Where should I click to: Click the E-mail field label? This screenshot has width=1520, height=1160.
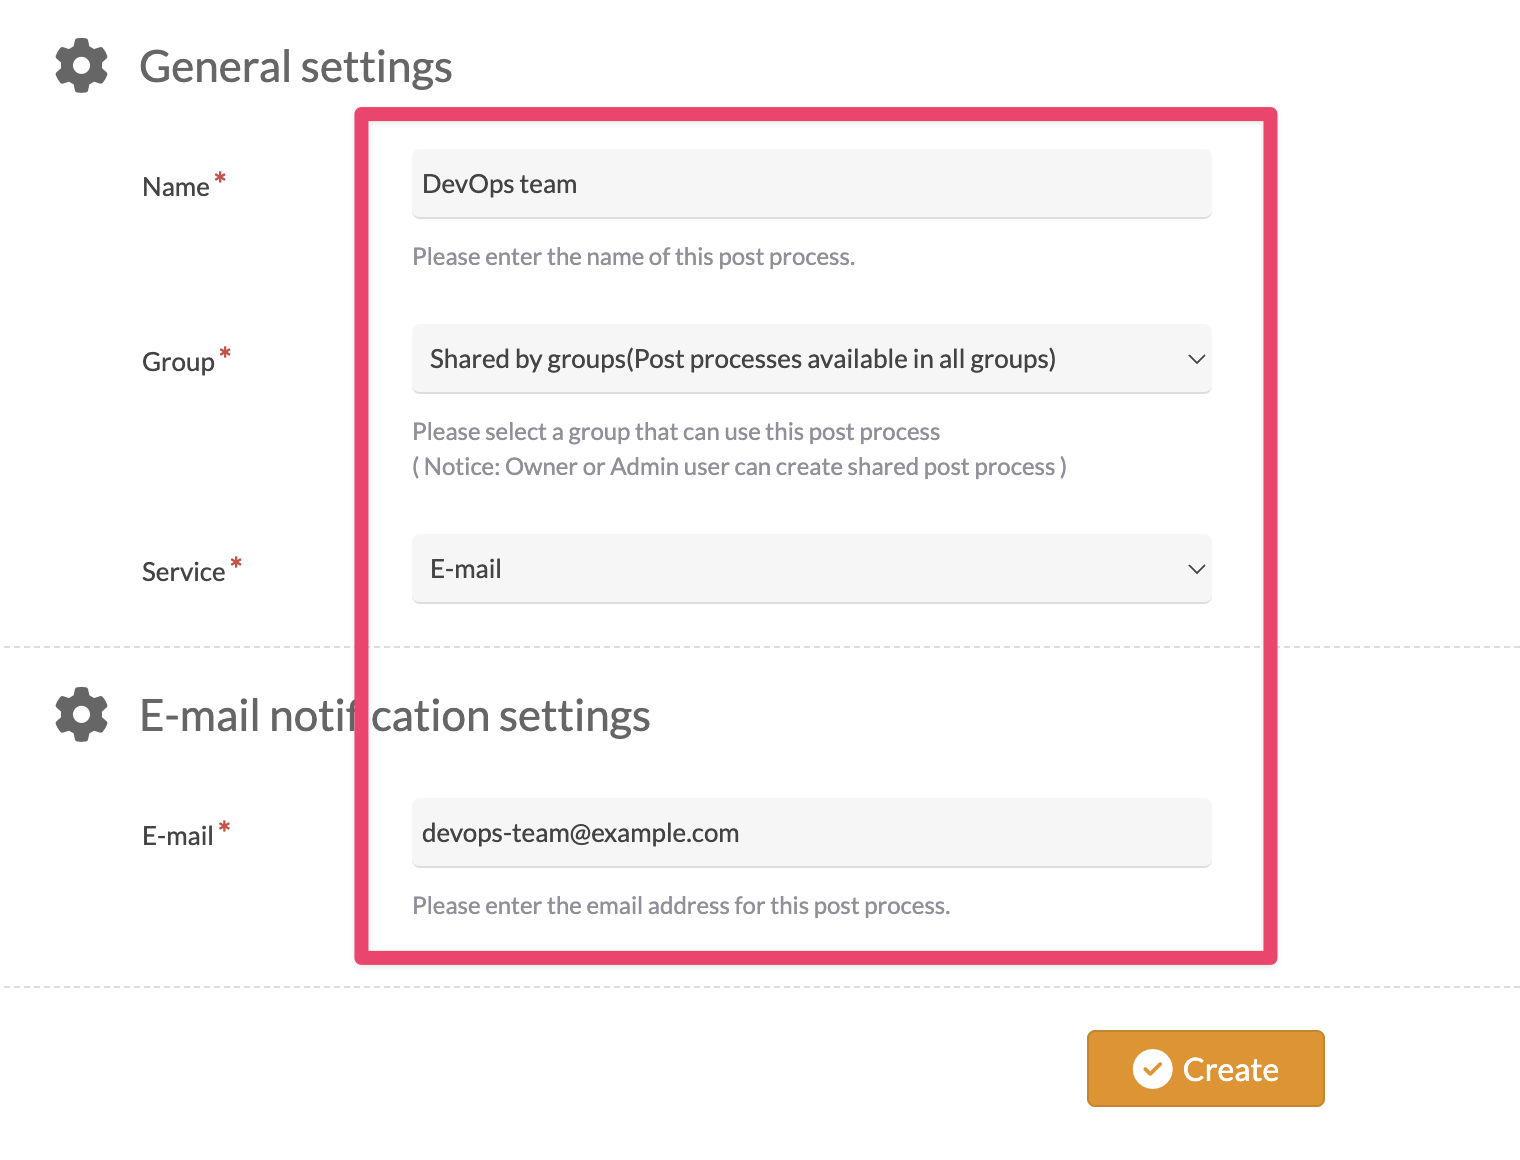(178, 836)
